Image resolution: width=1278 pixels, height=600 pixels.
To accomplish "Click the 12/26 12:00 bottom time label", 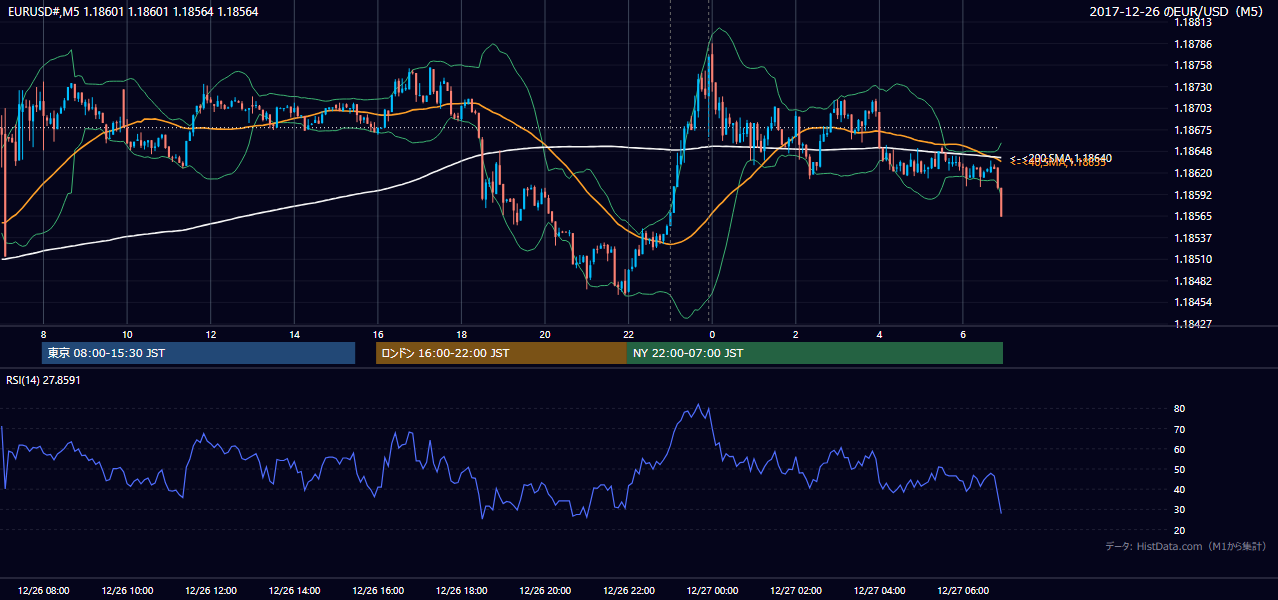I will point(211,591).
